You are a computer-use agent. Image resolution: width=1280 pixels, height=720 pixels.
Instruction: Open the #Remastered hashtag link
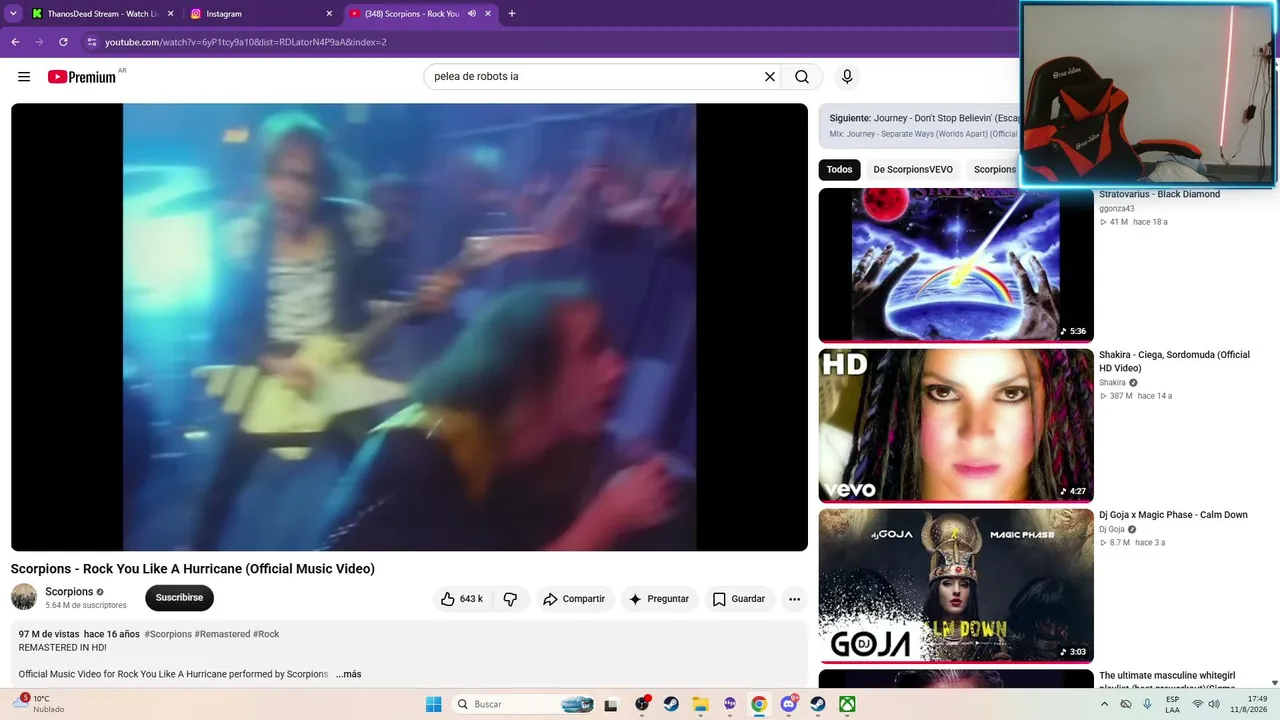pos(222,634)
